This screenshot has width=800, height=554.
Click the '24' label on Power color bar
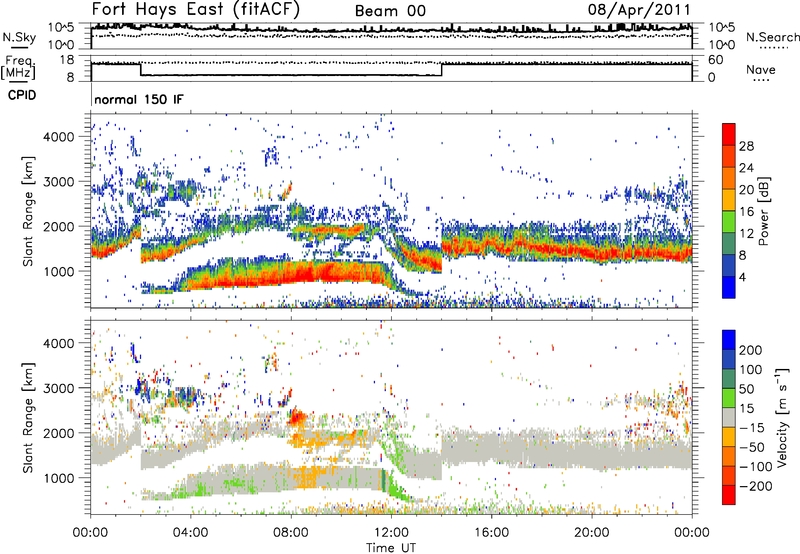point(746,168)
